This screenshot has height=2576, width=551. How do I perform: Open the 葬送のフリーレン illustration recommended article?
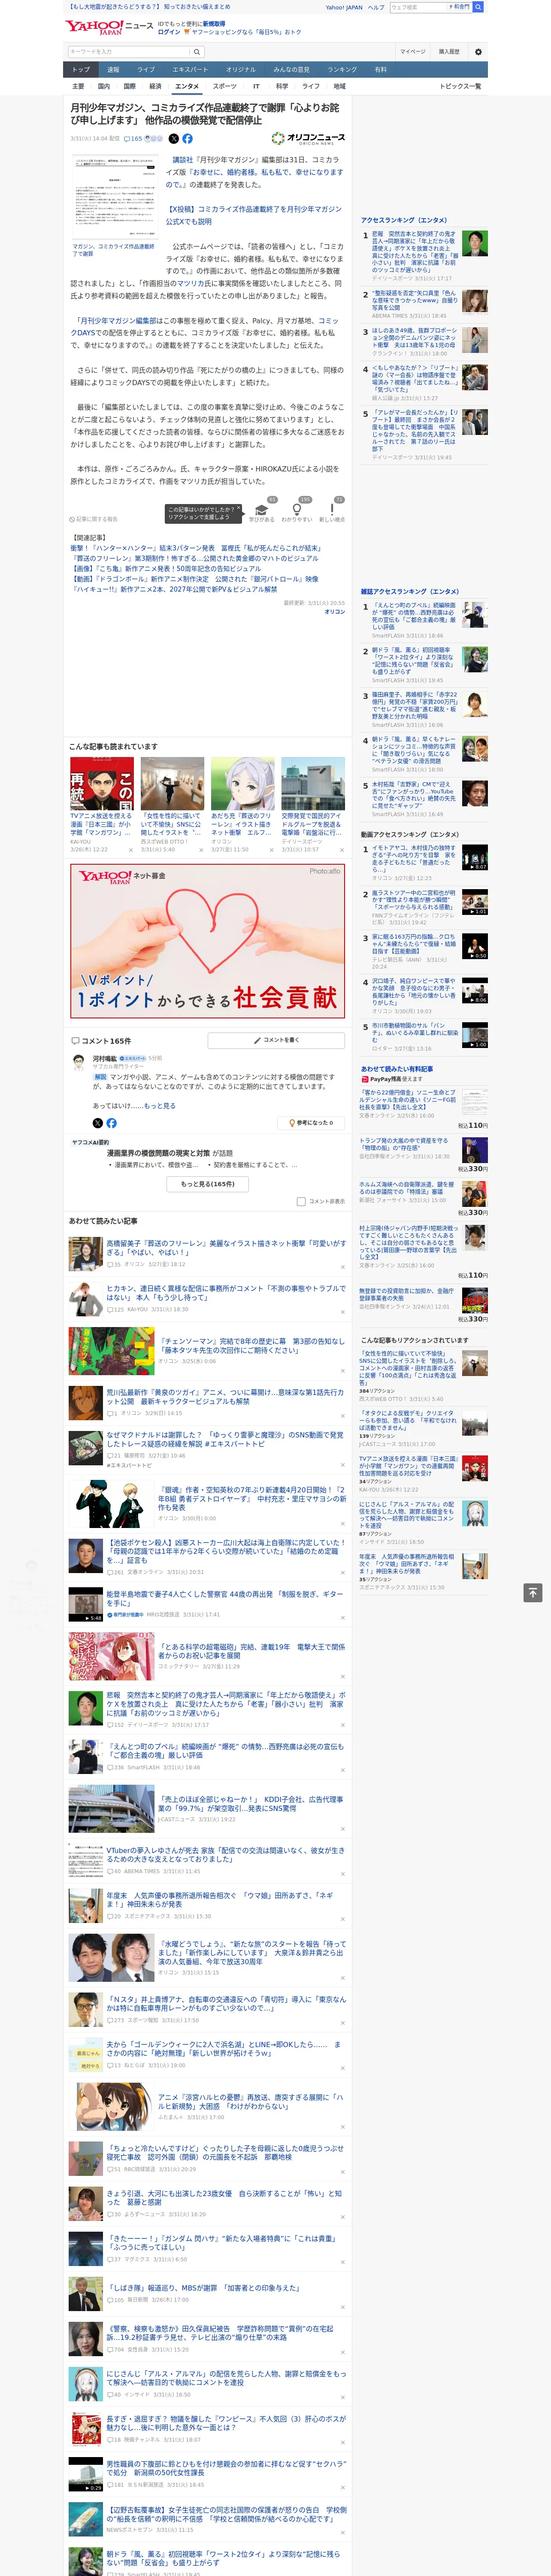226,1249
